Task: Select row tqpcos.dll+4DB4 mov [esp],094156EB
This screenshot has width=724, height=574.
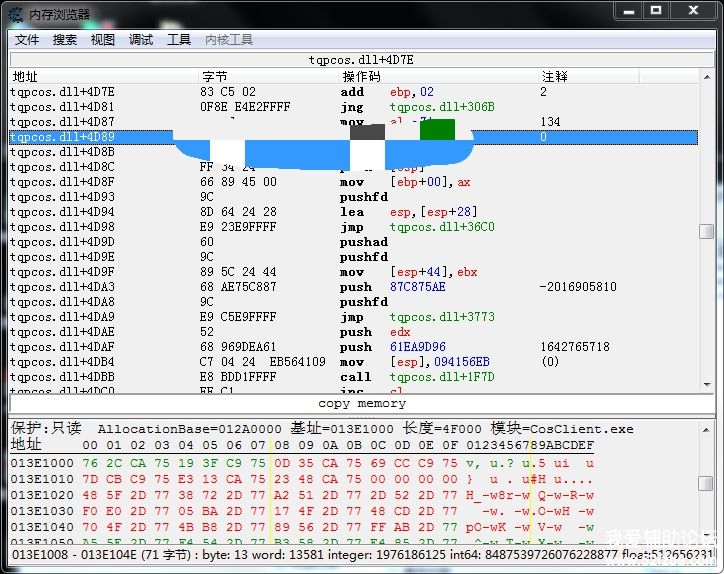Action: pos(354,362)
